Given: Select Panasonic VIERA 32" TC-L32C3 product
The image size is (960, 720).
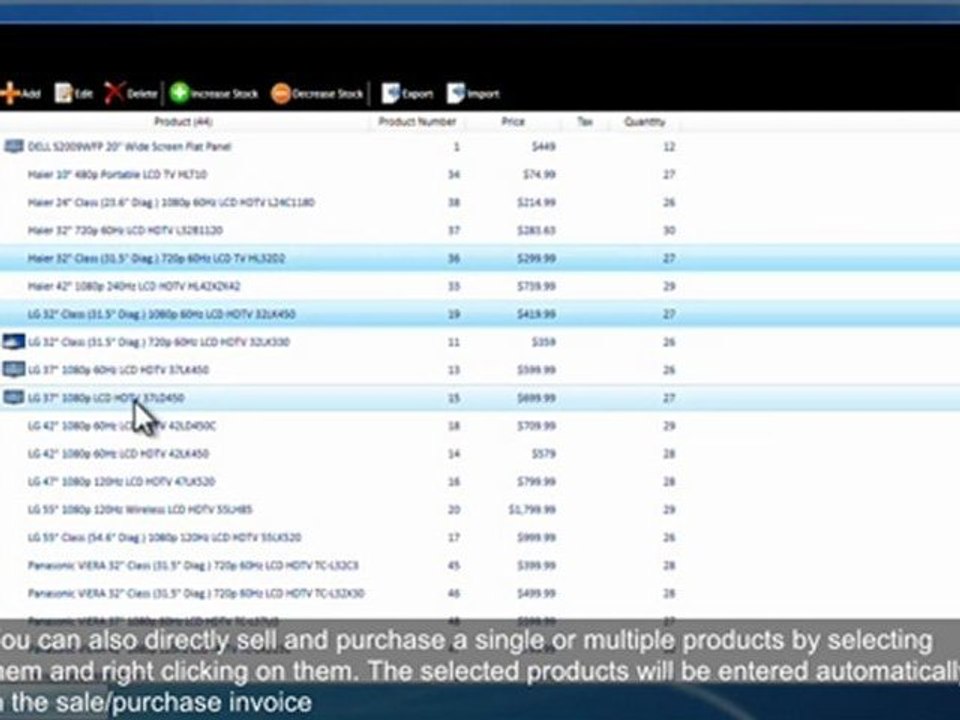Looking at the screenshot, I should click(x=193, y=565).
